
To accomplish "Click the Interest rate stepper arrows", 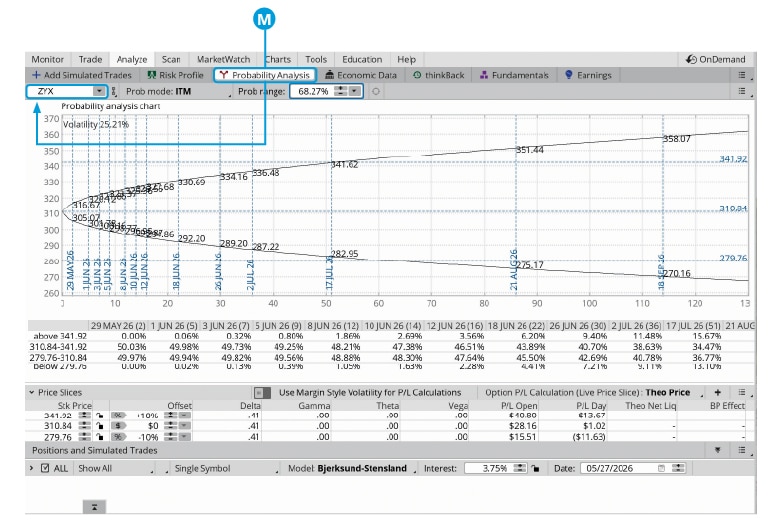I will (x=519, y=468).
